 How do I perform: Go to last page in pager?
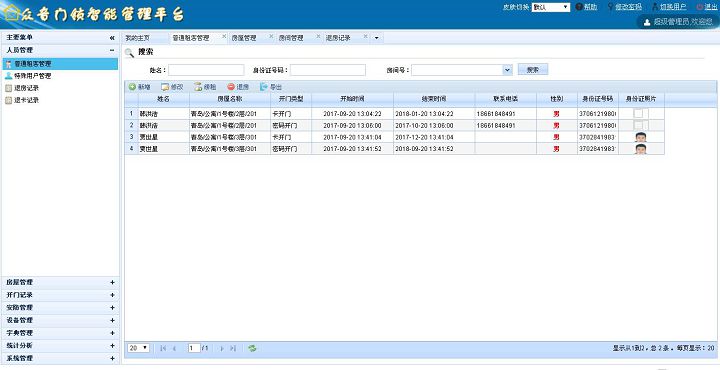point(233,348)
